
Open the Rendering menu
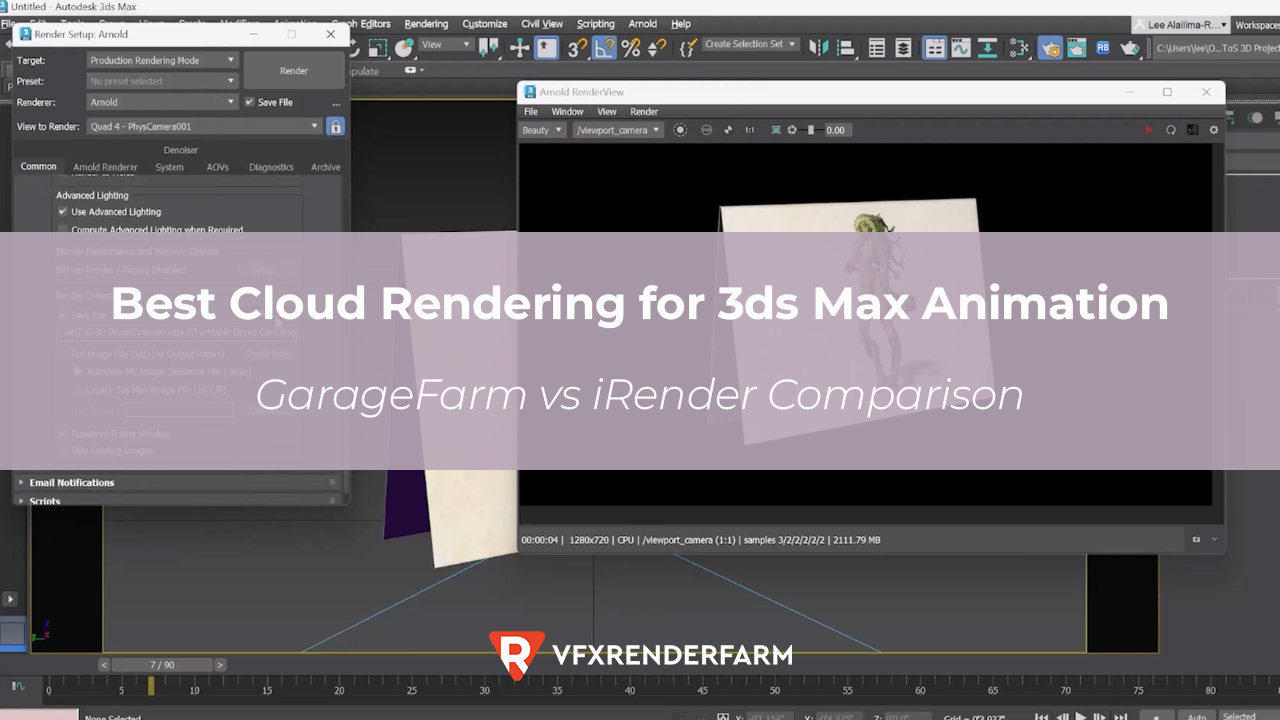tap(426, 24)
